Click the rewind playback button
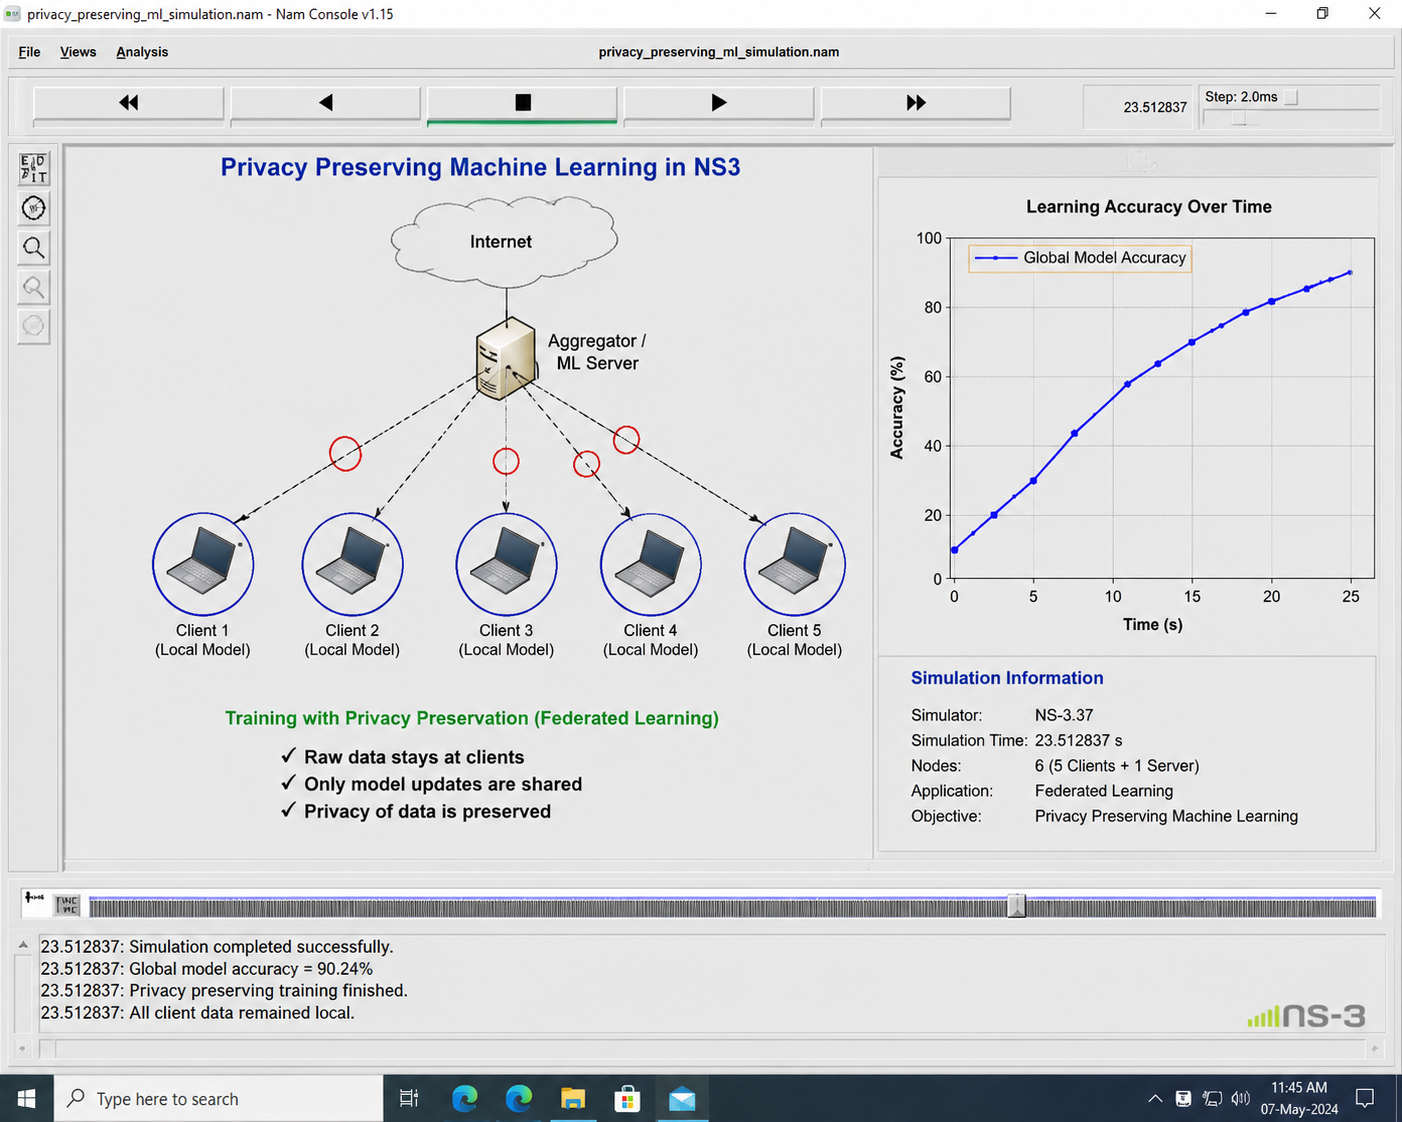 [x=128, y=103]
